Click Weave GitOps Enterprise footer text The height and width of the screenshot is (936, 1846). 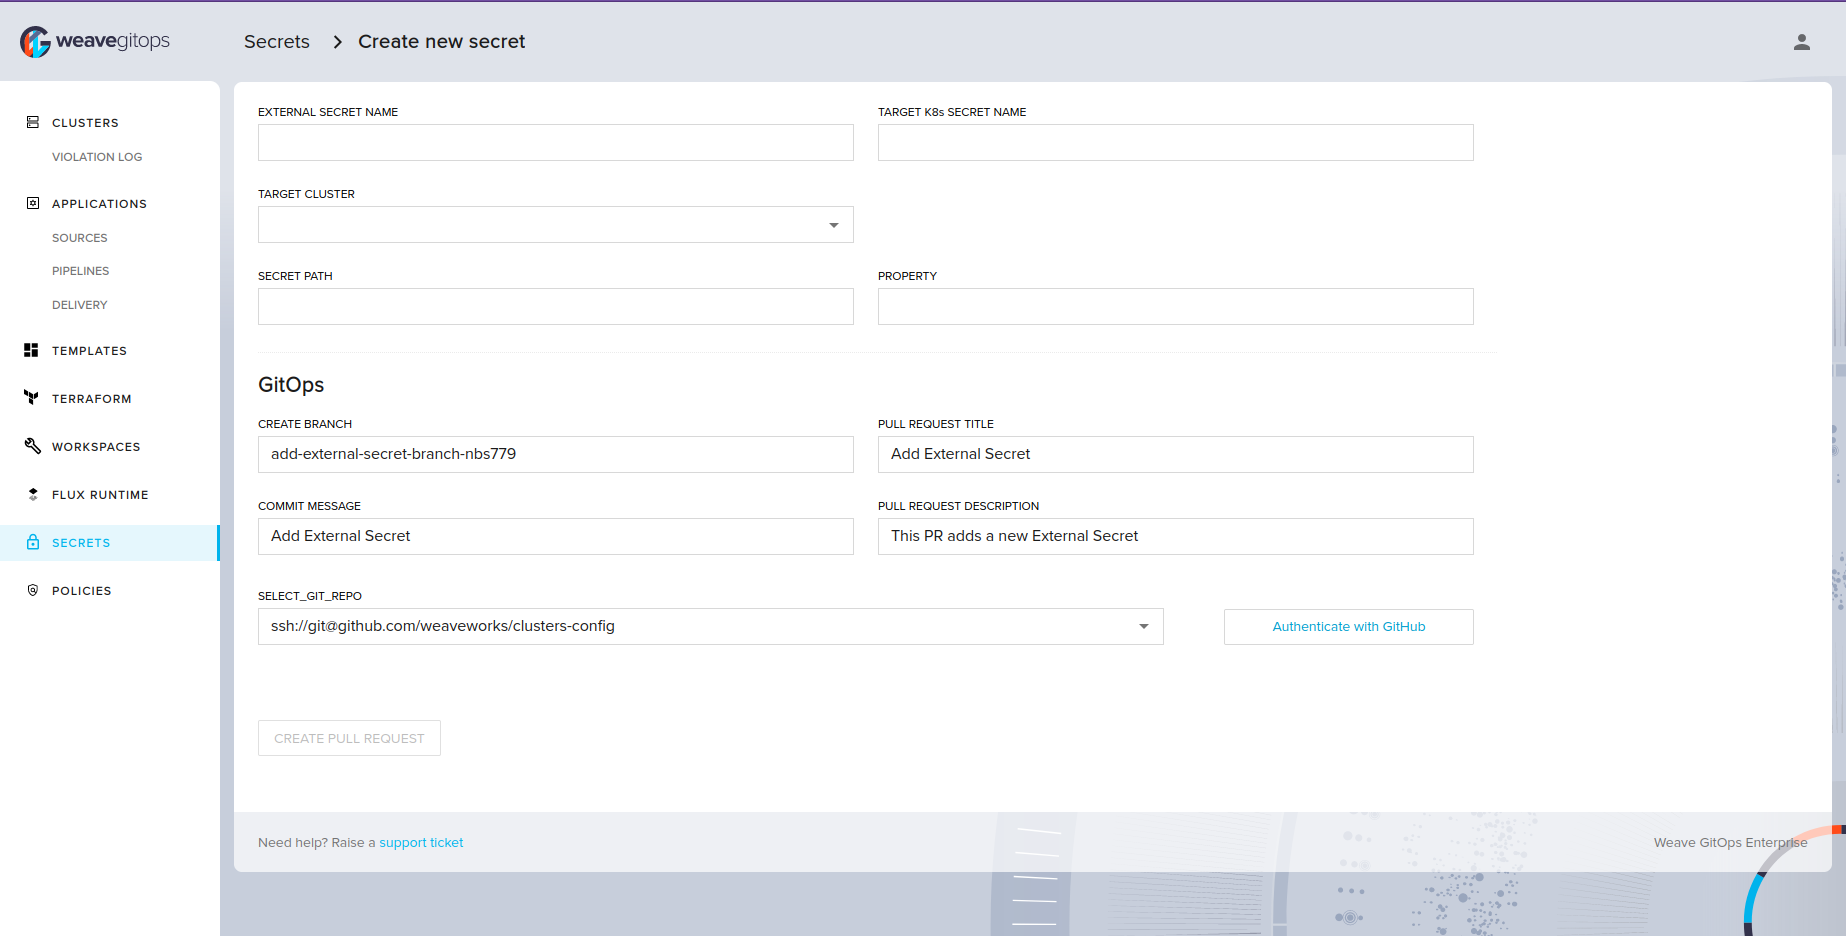[1731, 843]
